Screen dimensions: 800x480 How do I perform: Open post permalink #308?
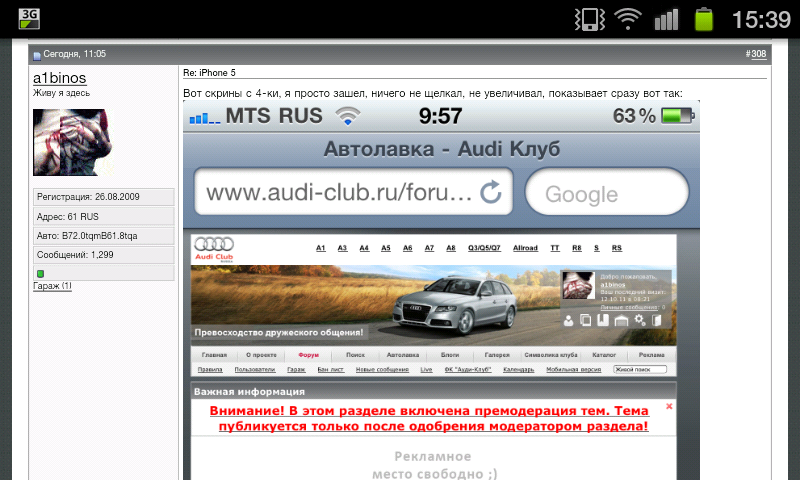(x=758, y=54)
